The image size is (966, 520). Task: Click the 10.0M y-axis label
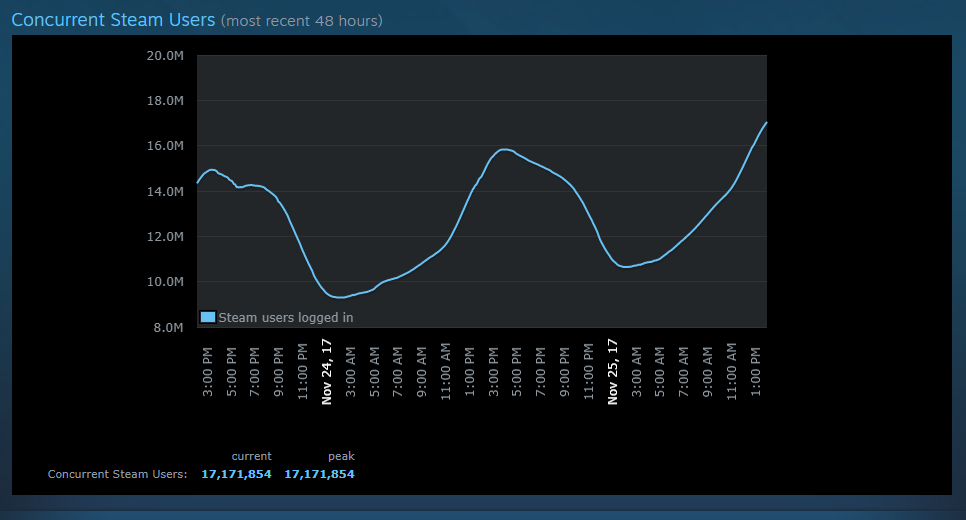tap(165, 282)
